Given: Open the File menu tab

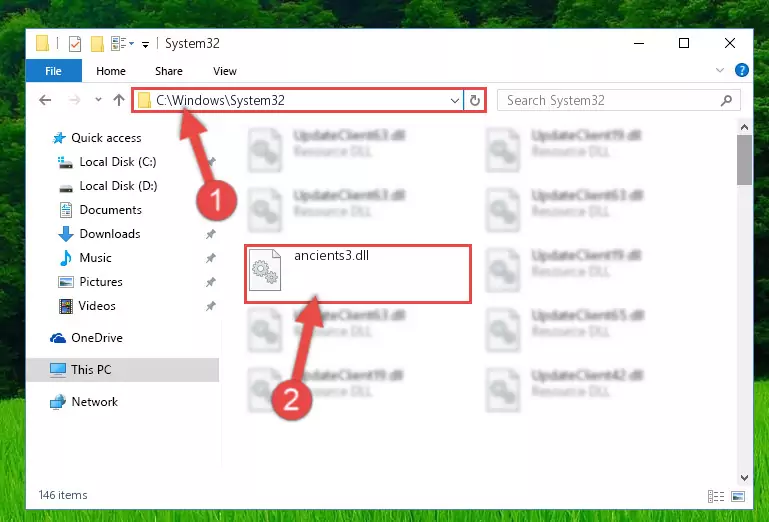Looking at the screenshot, I should [x=53, y=71].
